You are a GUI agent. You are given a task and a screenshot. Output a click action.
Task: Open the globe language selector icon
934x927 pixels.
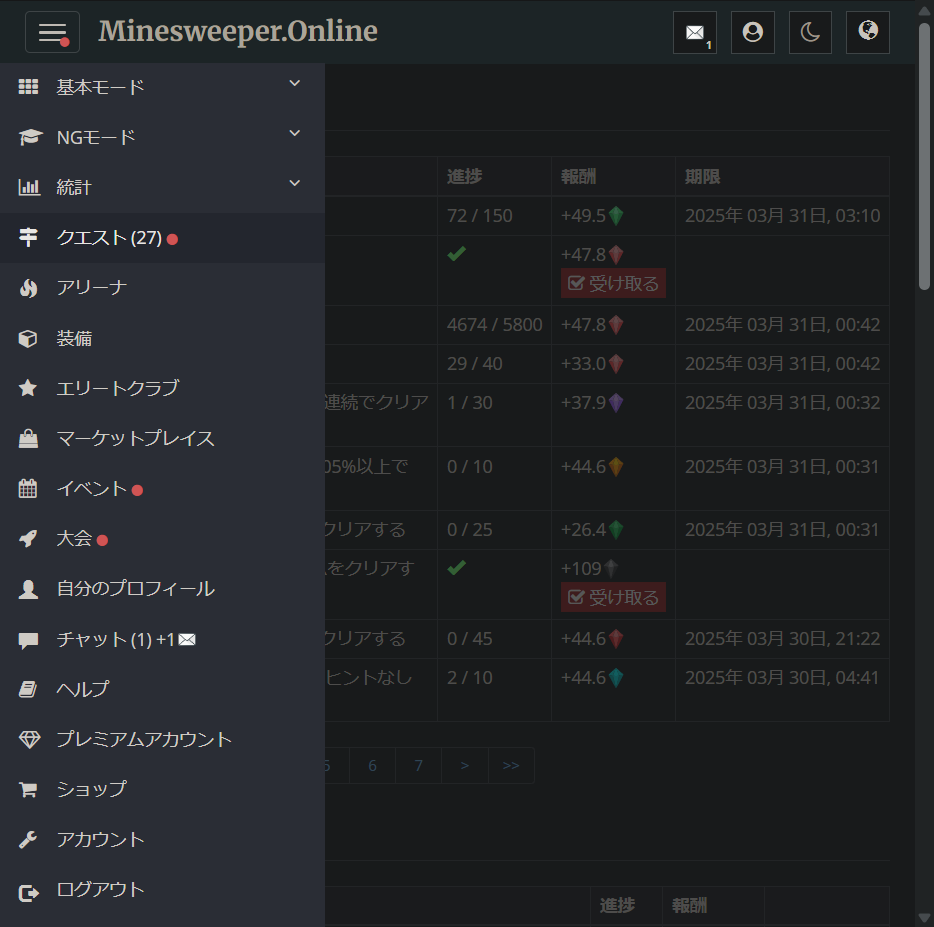tap(868, 32)
